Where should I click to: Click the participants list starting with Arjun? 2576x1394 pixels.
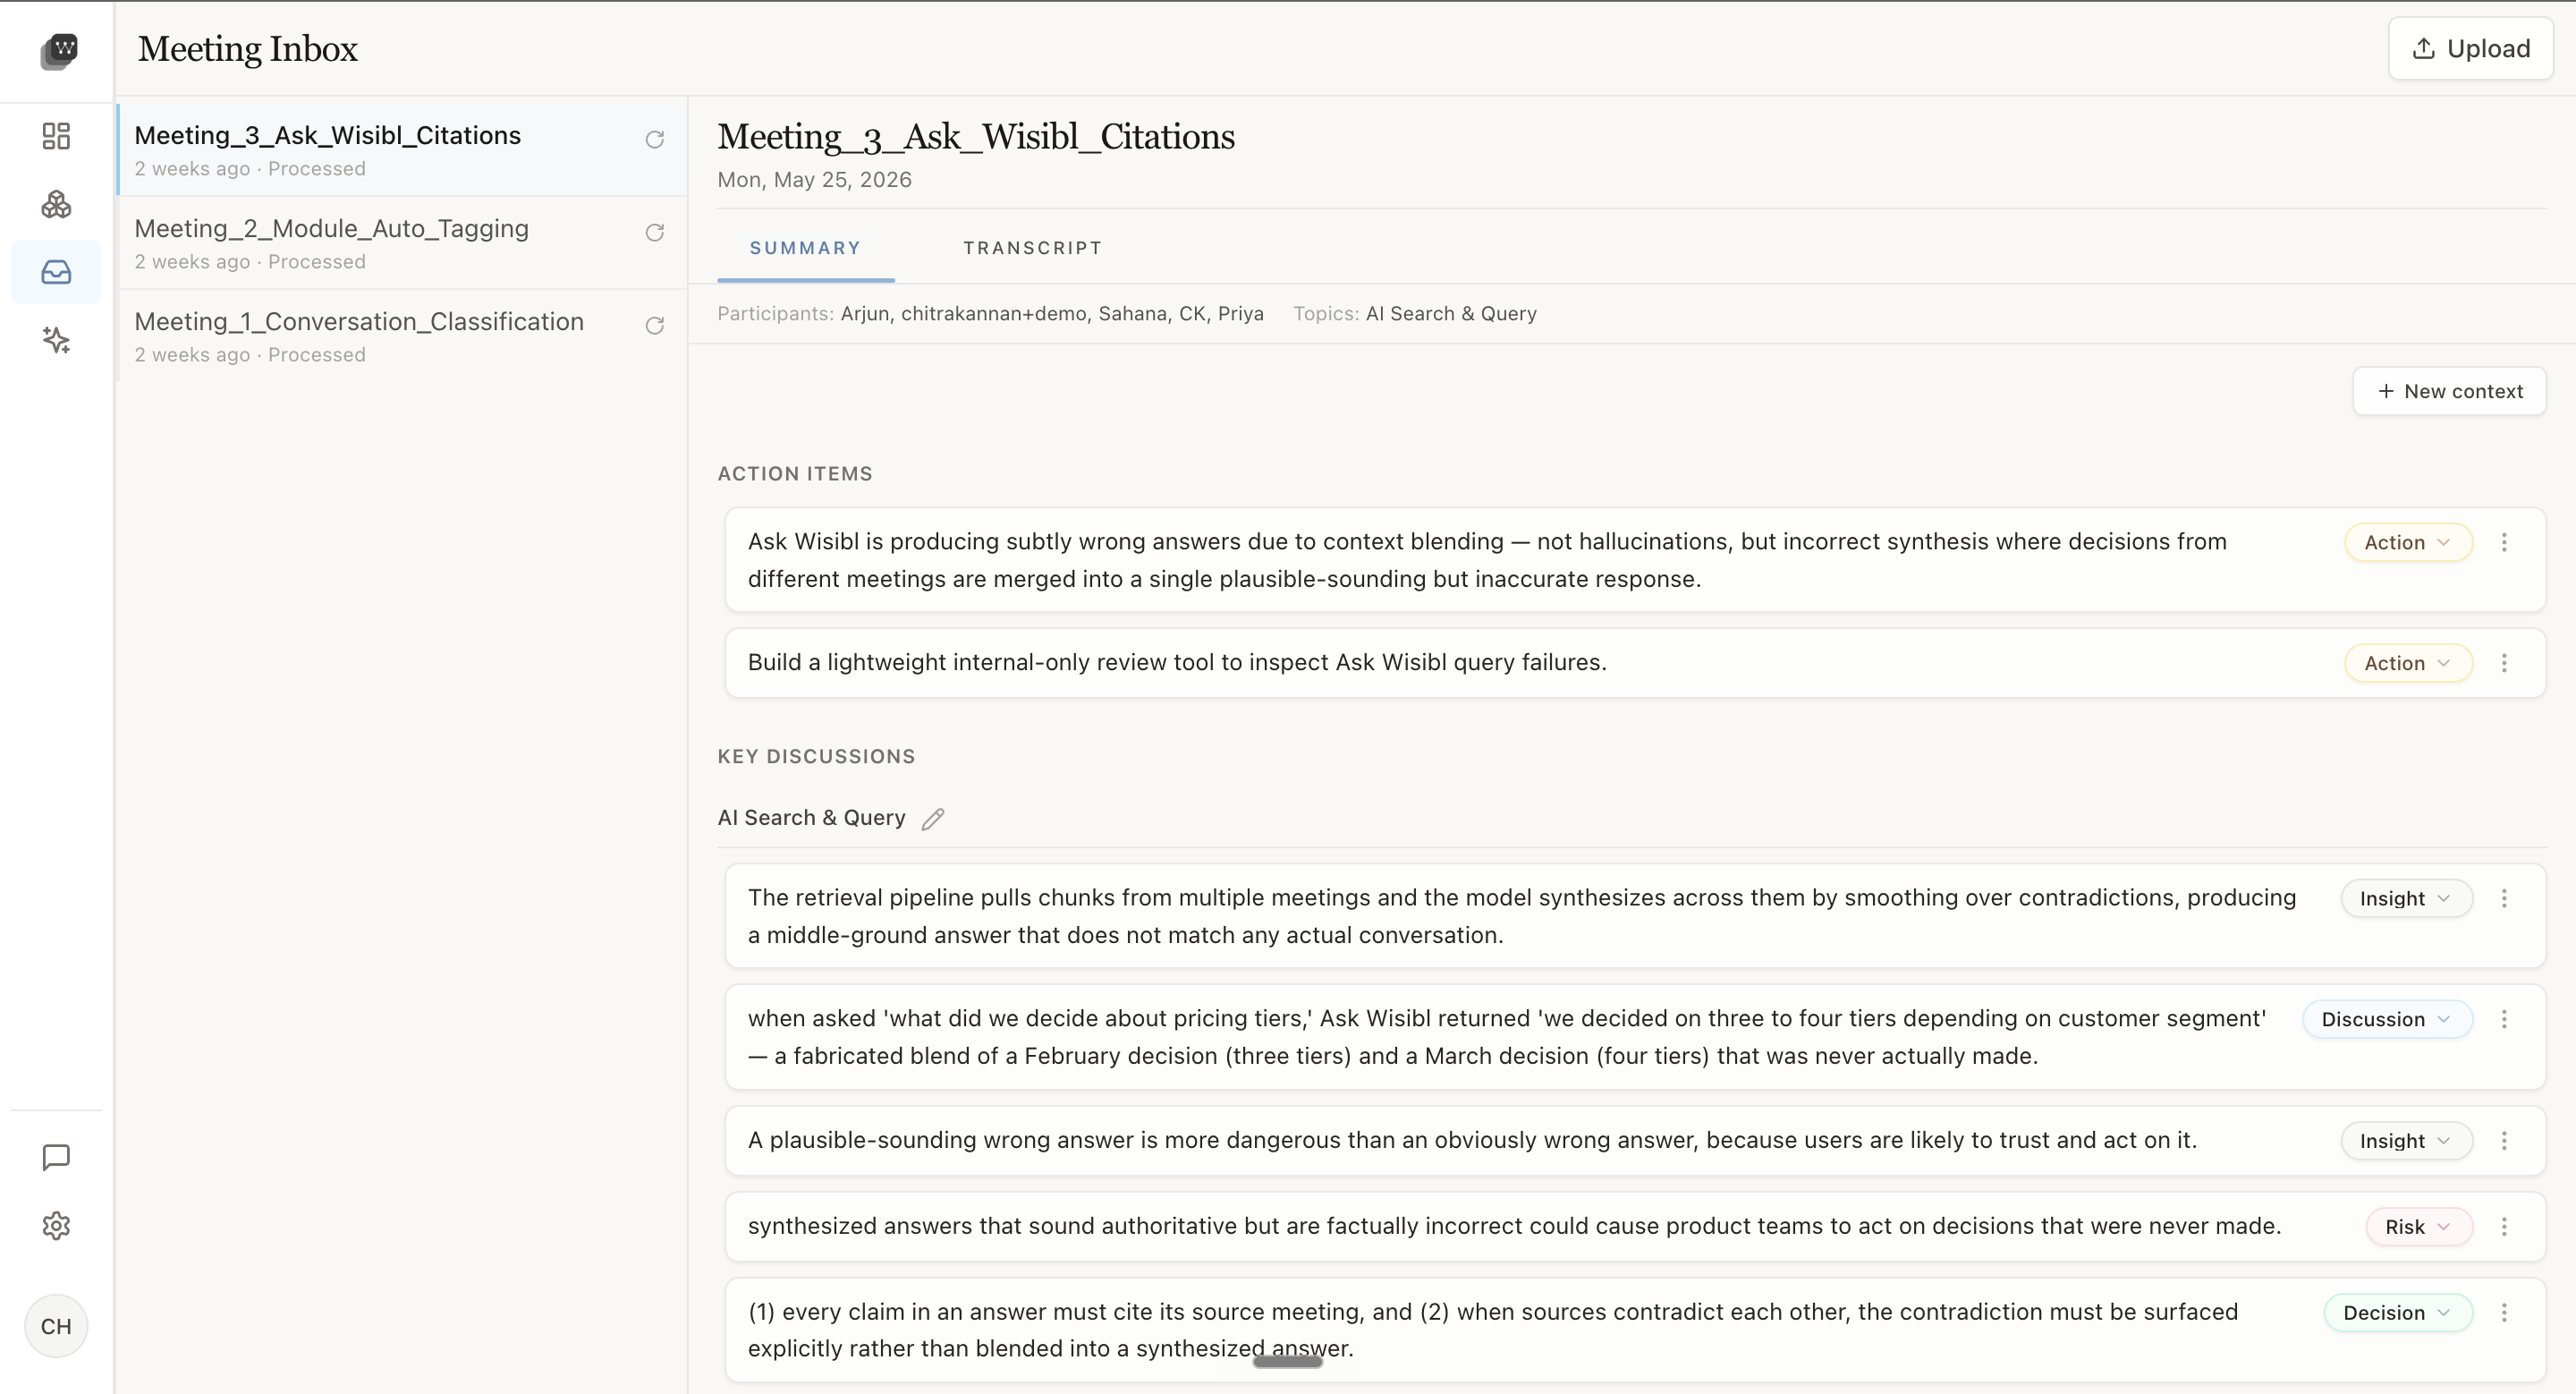(1052, 314)
